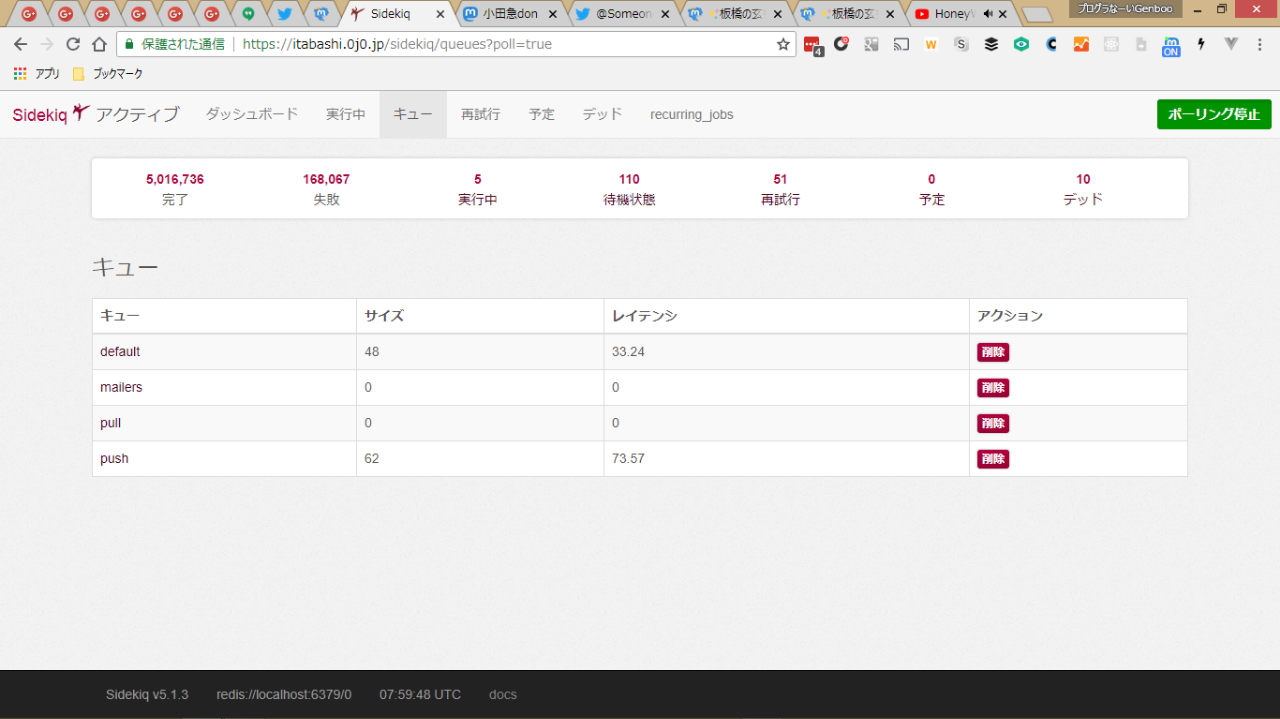Image resolution: width=1280 pixels, height=719 pixels.
Task: Open the ブックマーク bookmarks folder
Action: click(108, 73)
